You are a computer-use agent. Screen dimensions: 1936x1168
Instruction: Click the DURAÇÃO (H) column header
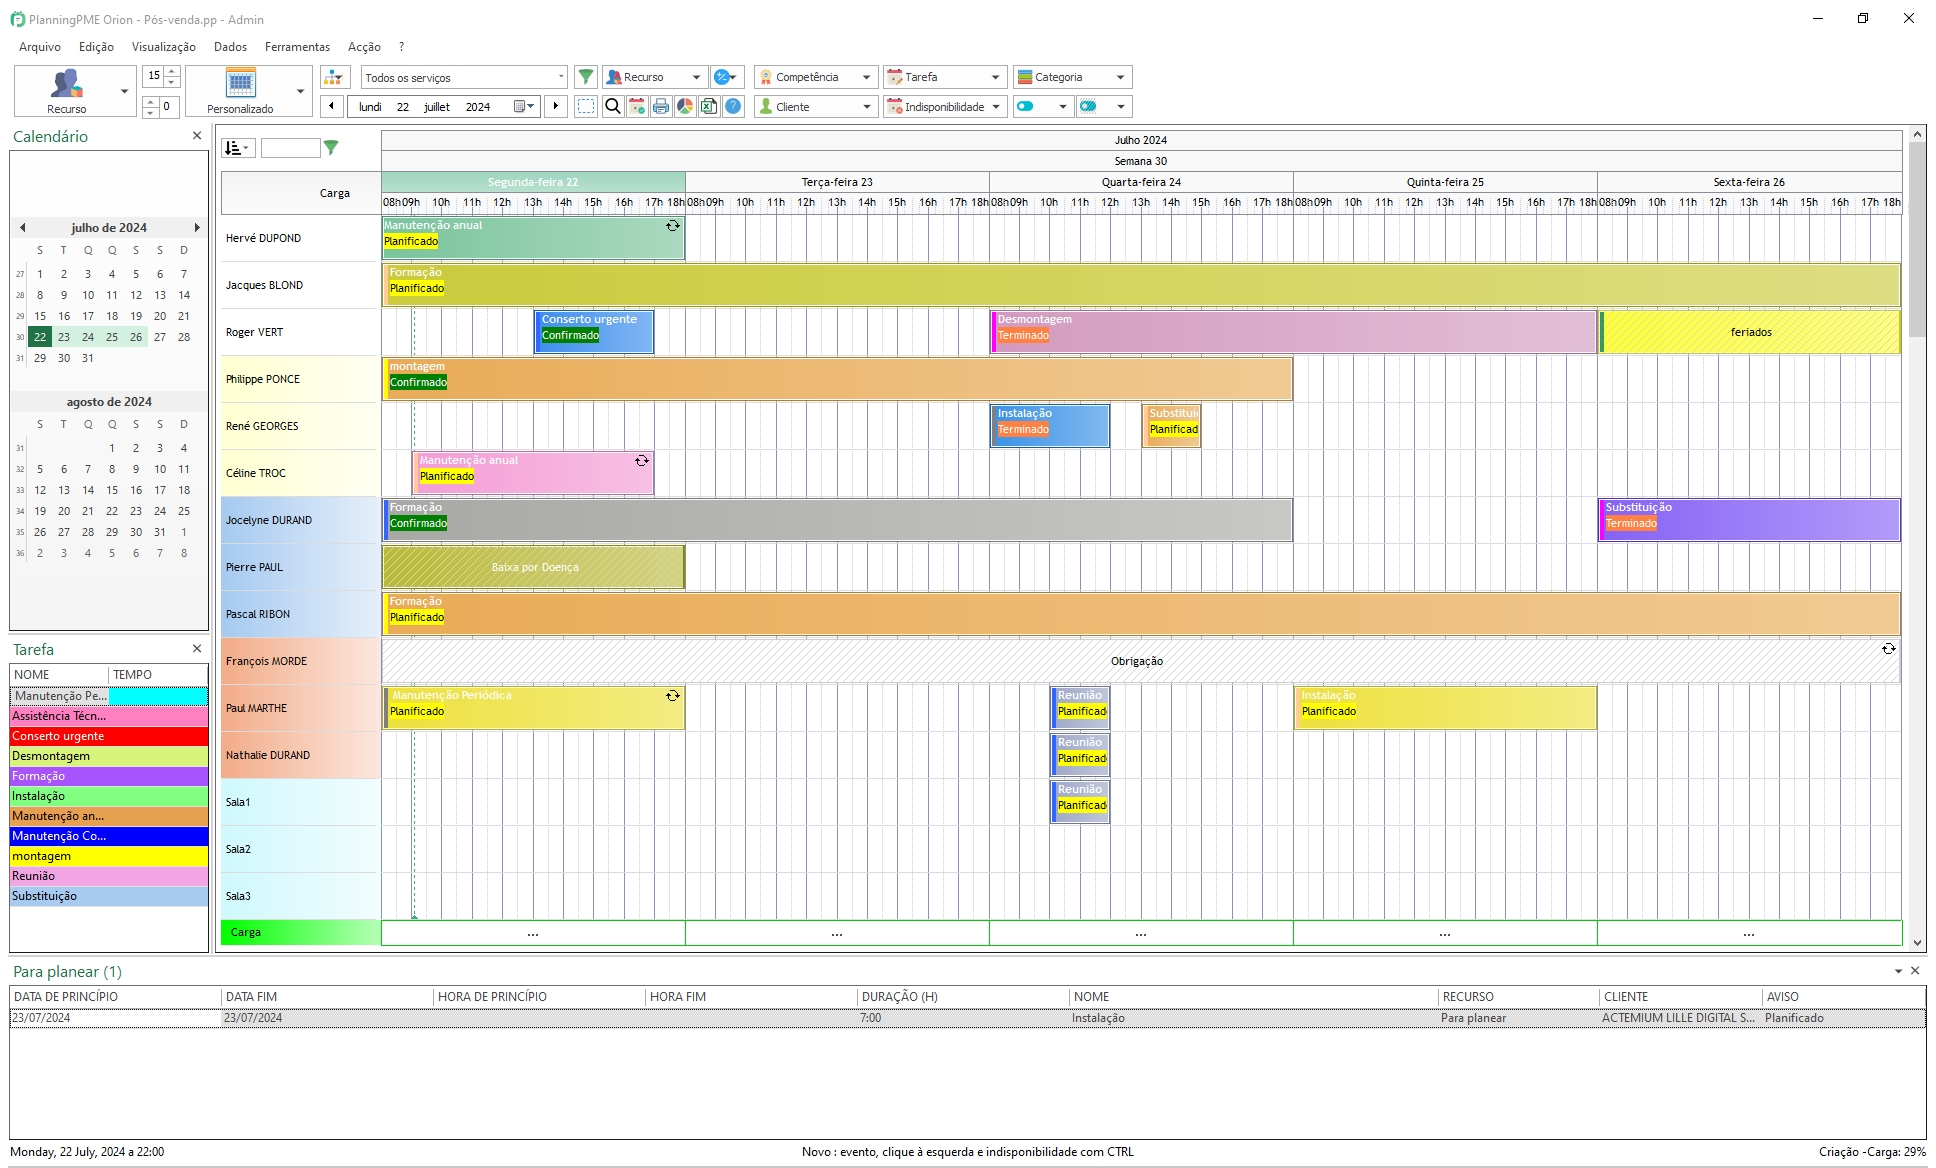click(963, 997)
